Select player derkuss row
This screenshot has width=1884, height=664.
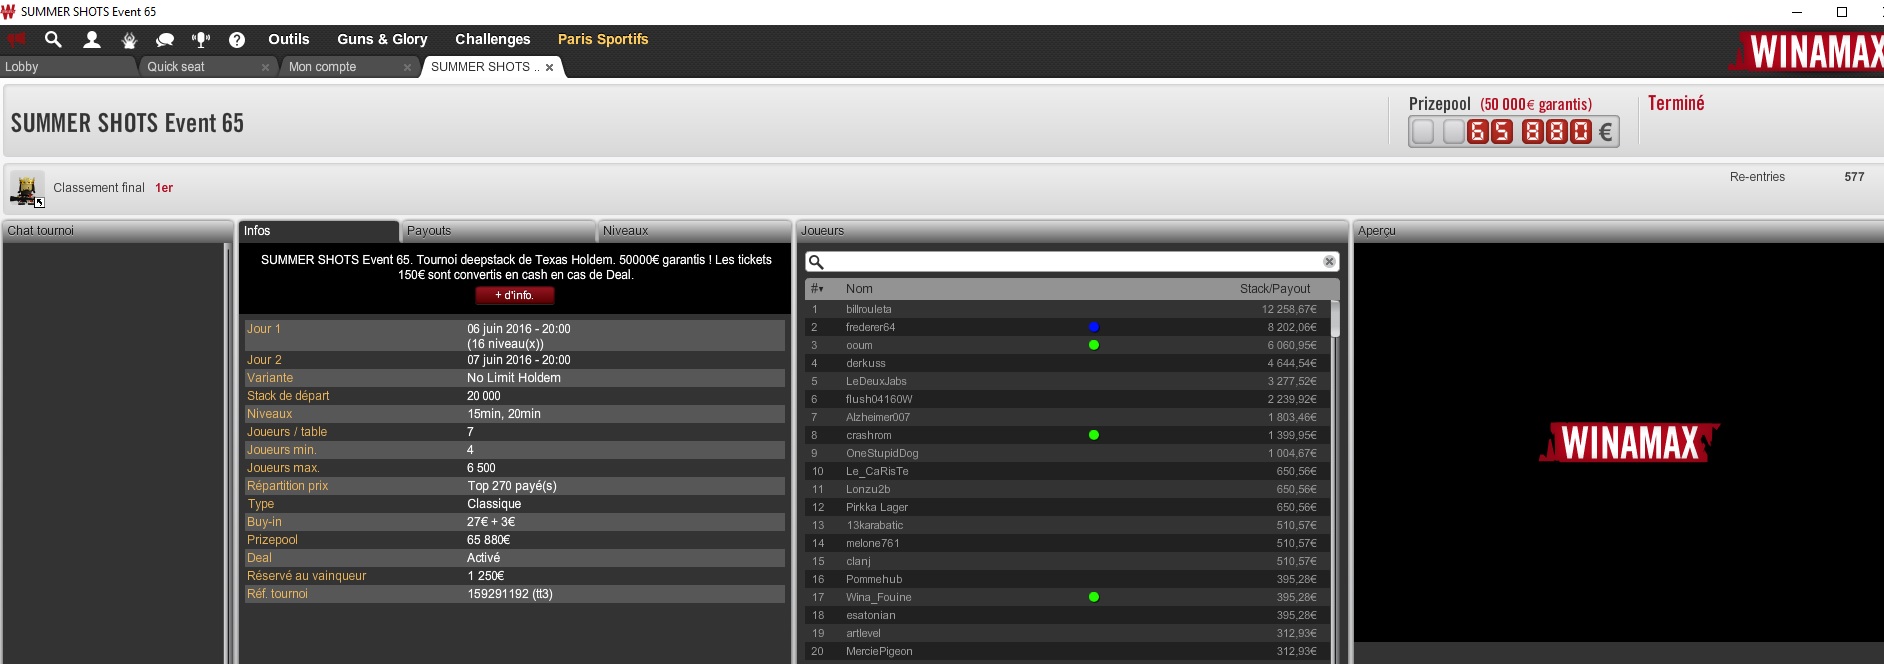click(1067, 363)
